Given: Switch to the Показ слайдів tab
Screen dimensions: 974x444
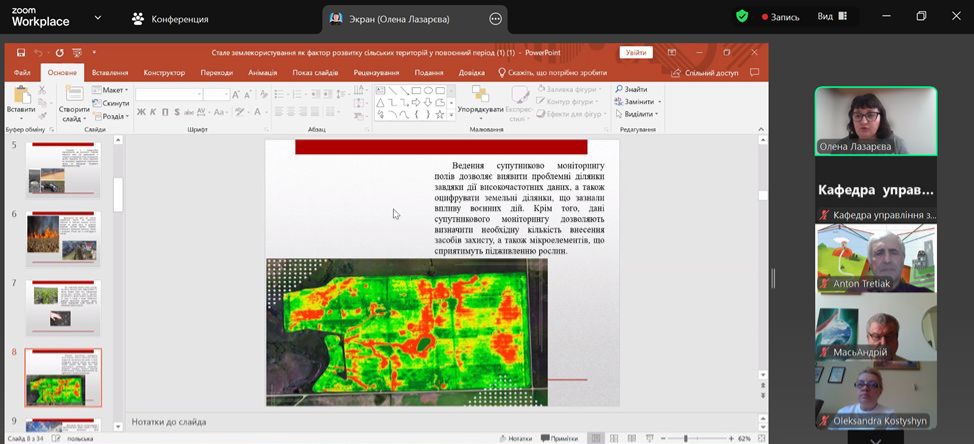Looking at the screenshot, I should pyautogui.click(x=316, y=73).
